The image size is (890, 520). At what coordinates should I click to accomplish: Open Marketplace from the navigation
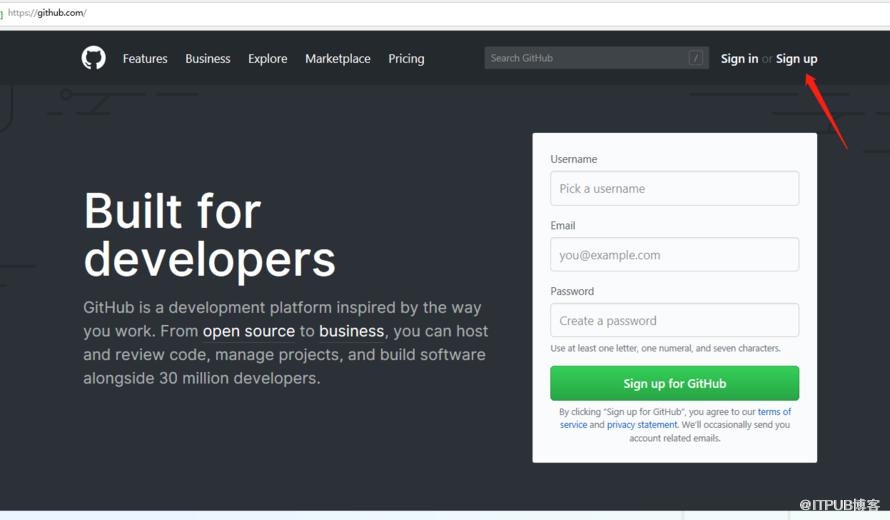pyautogui.click(x=338, y=58)
